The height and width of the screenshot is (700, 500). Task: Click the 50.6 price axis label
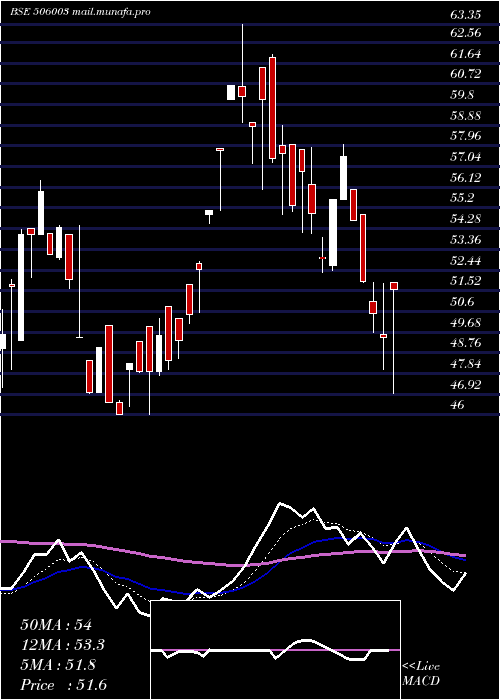[x=462, y=301]
